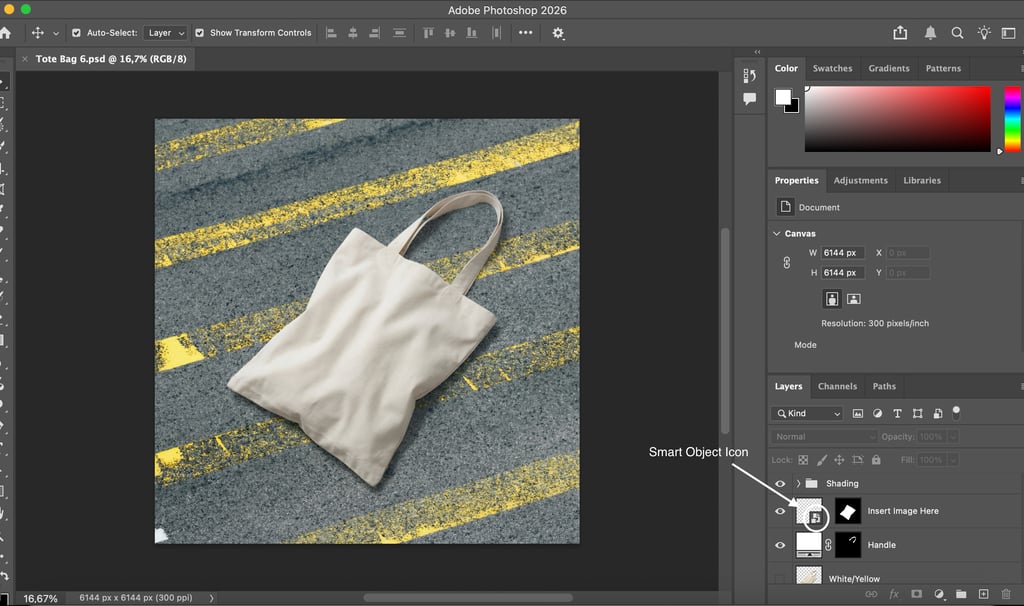
Task: Expand the Shading layer group
Action: 796,484
